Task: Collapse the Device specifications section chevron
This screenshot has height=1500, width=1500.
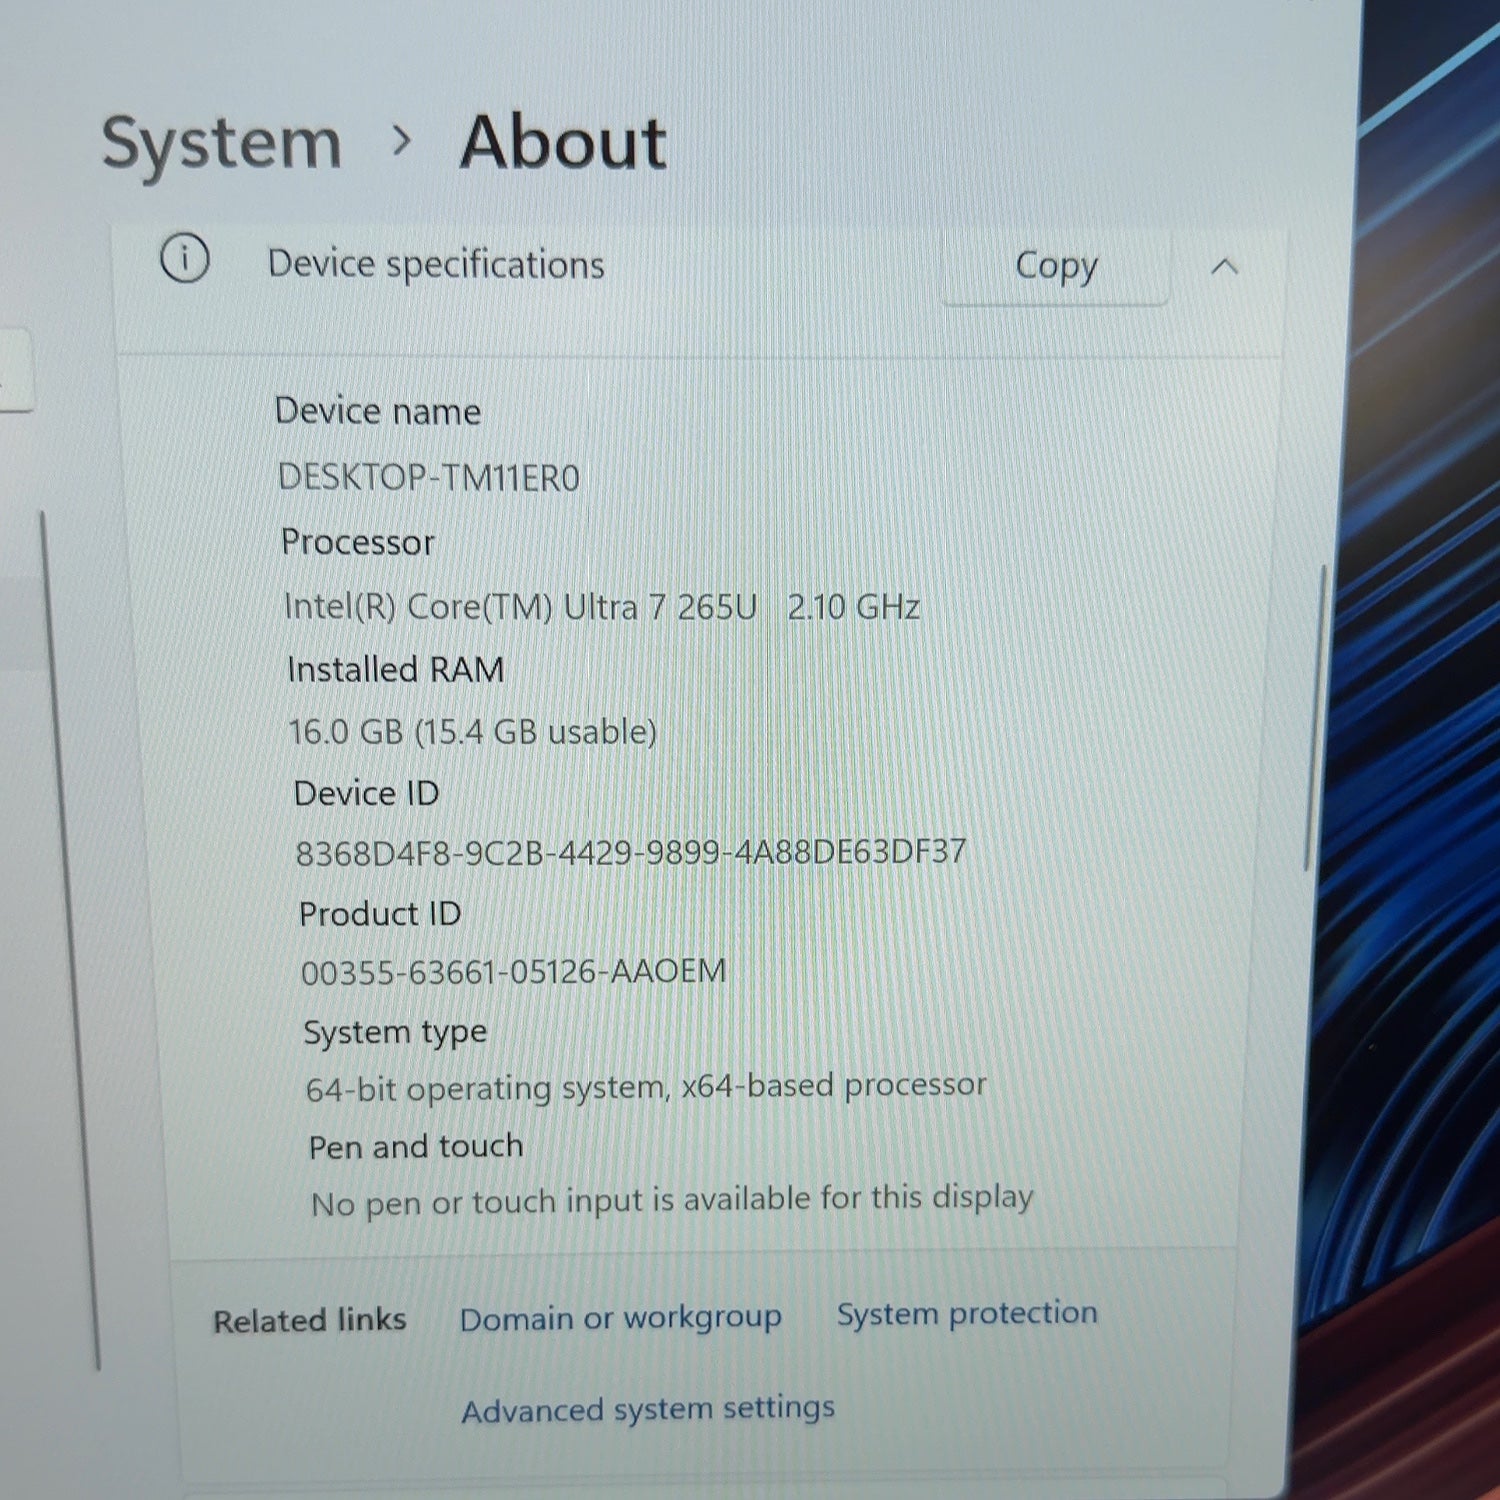Action: click(1224, 267)
